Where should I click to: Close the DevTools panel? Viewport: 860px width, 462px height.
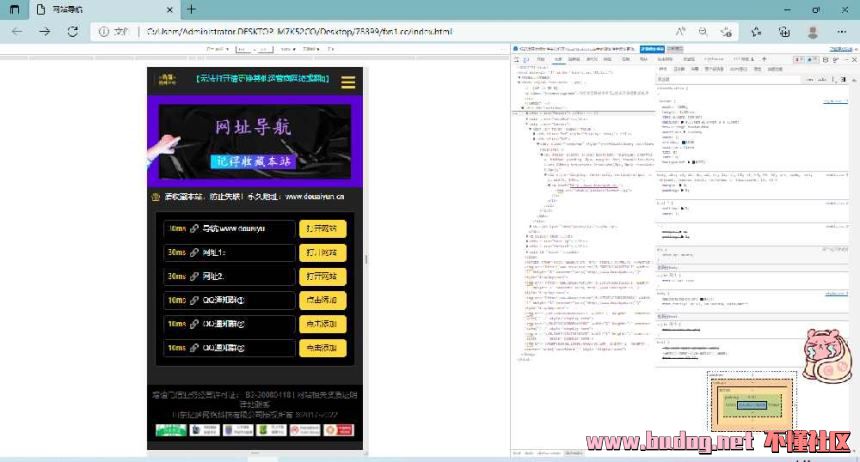(855, 59)
